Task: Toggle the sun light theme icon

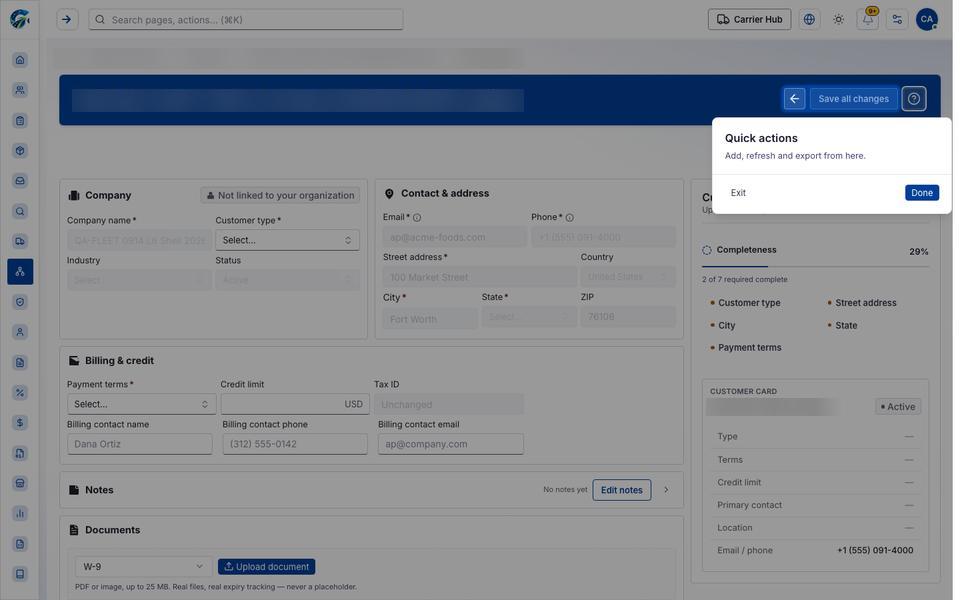Action: tap(838, 20)
